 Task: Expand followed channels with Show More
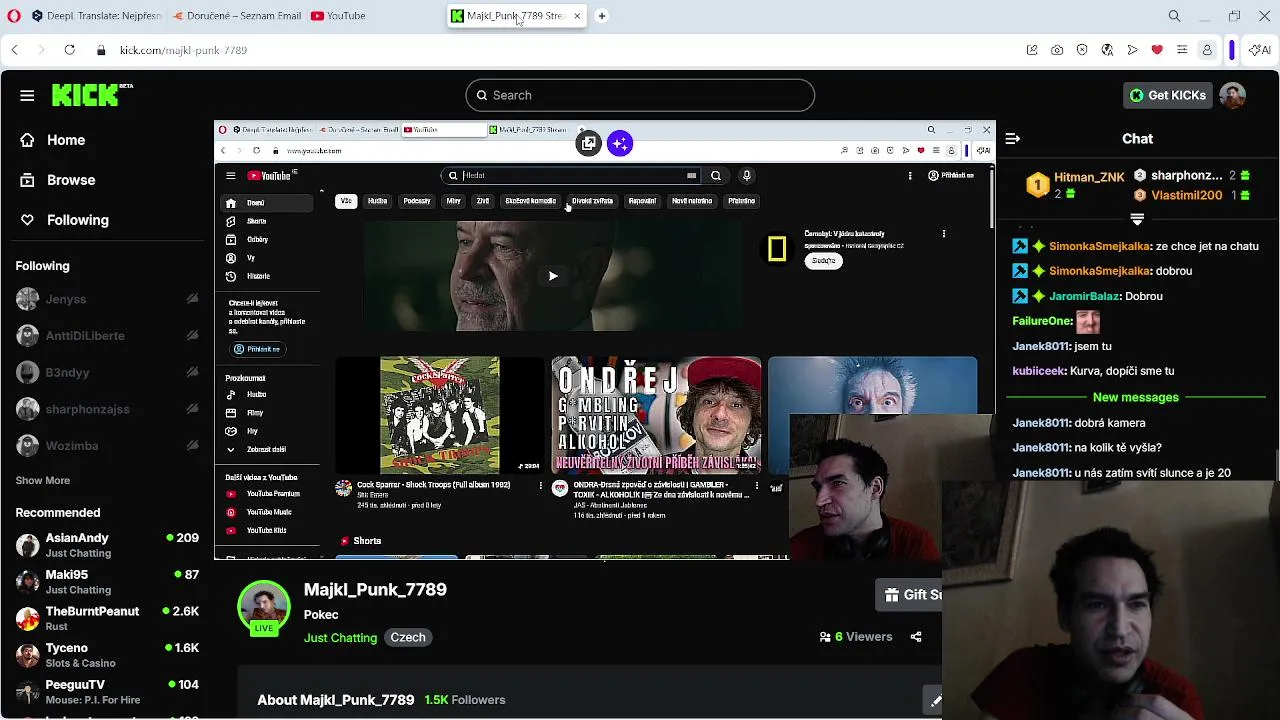pyautogui.click(x=43, y=480)
